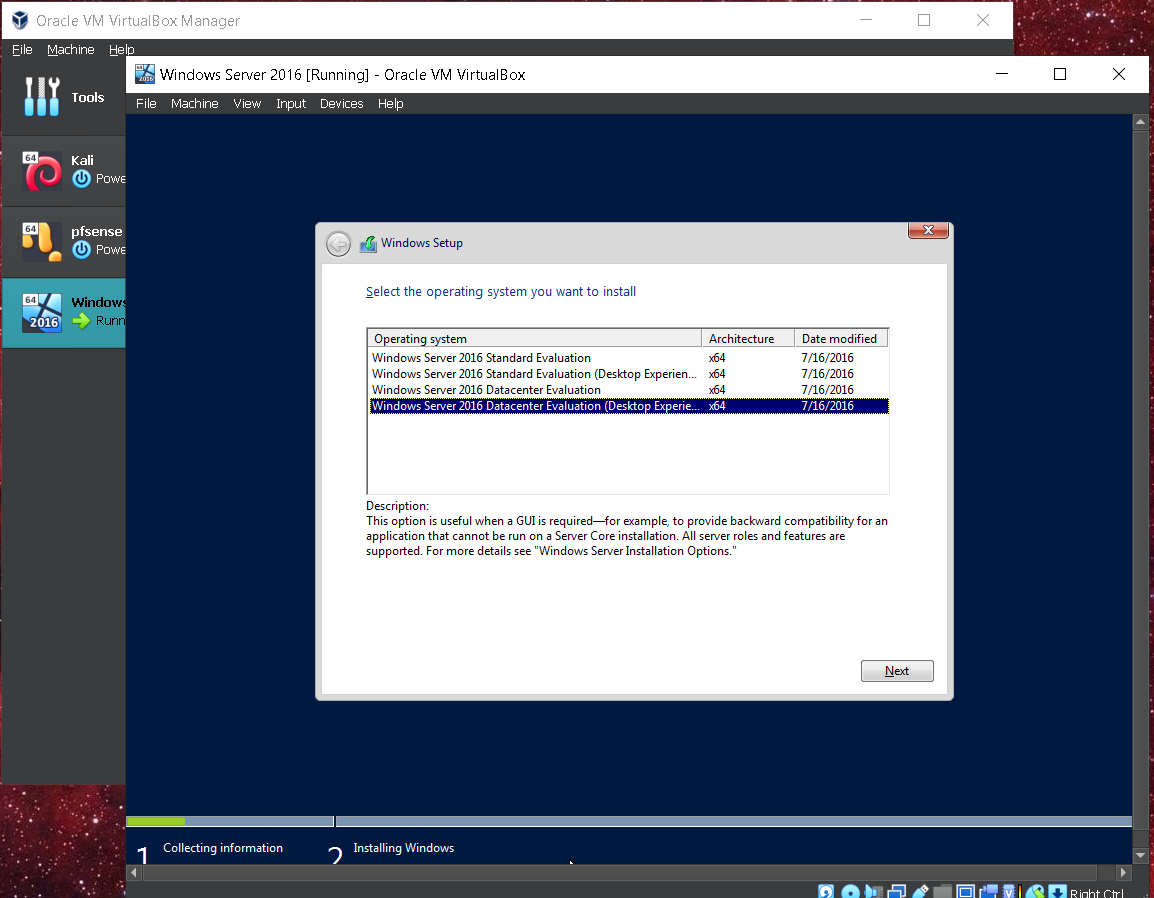The width and height of the screenshot is (1154, 898).
Task: Click the Collecting information progress bar
Action: point(230,821)
